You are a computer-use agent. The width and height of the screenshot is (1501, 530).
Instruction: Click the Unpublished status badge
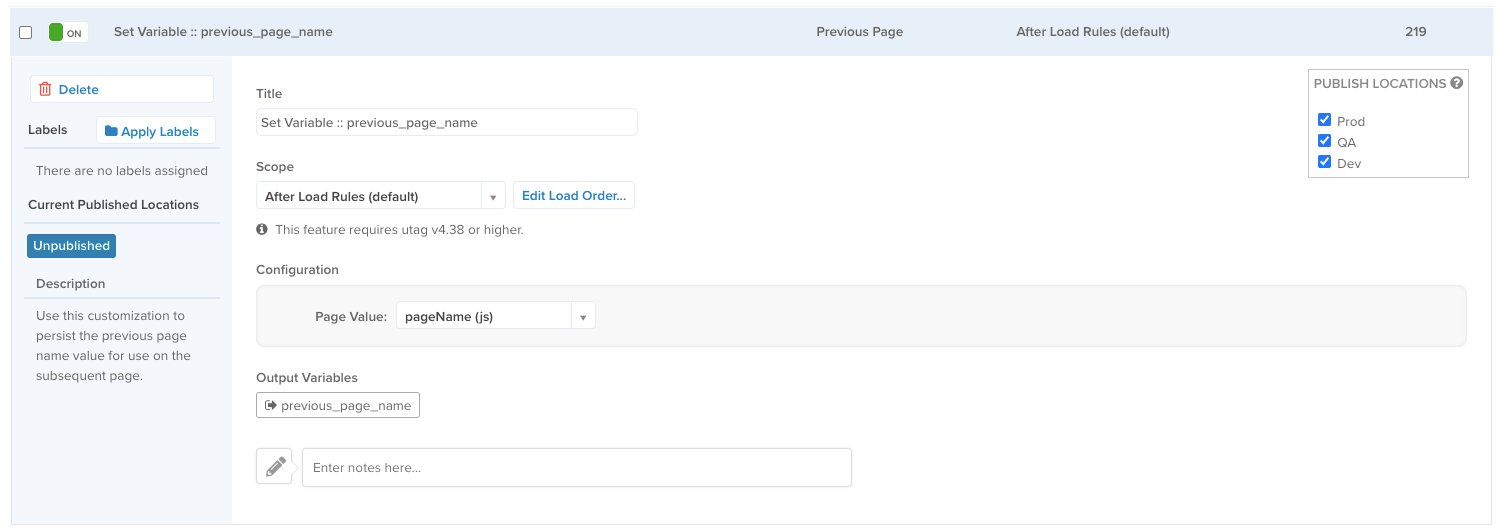tap(71, 246)
